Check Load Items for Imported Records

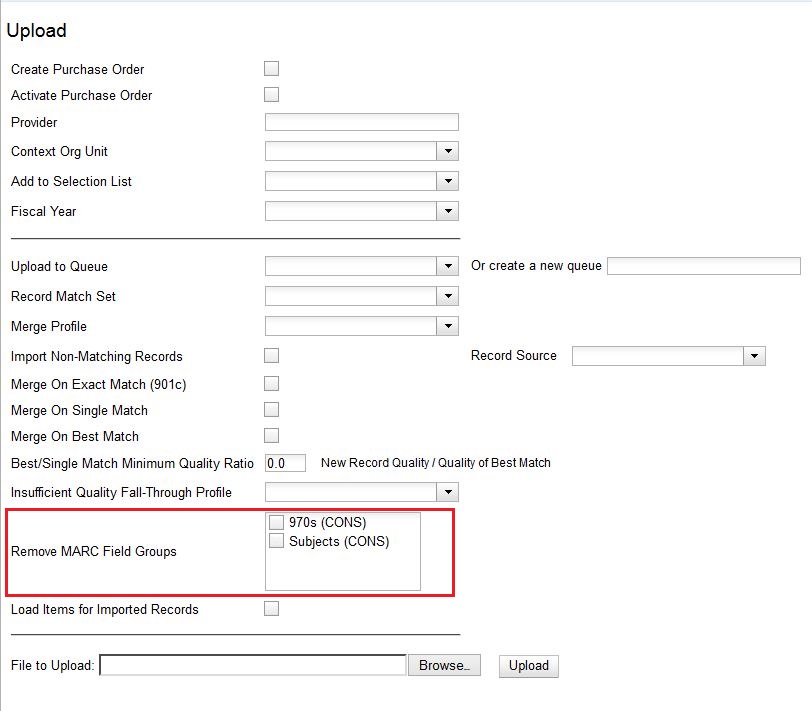tap(271, 609)
